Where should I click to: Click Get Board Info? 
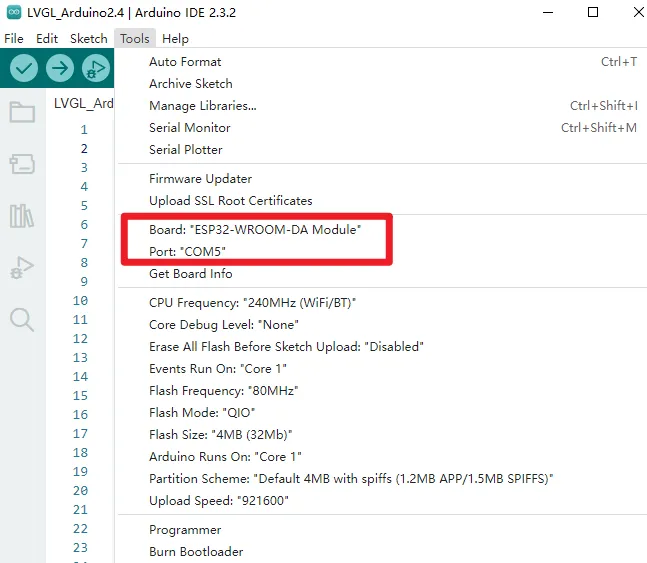pos(190,274)
